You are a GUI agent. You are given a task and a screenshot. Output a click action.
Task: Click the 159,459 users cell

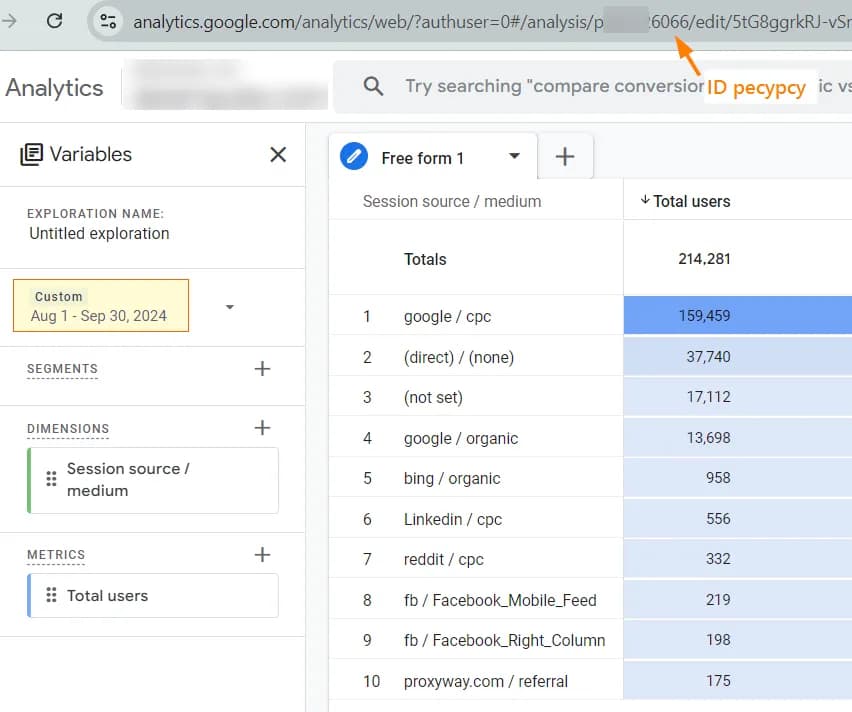point(738,315)
